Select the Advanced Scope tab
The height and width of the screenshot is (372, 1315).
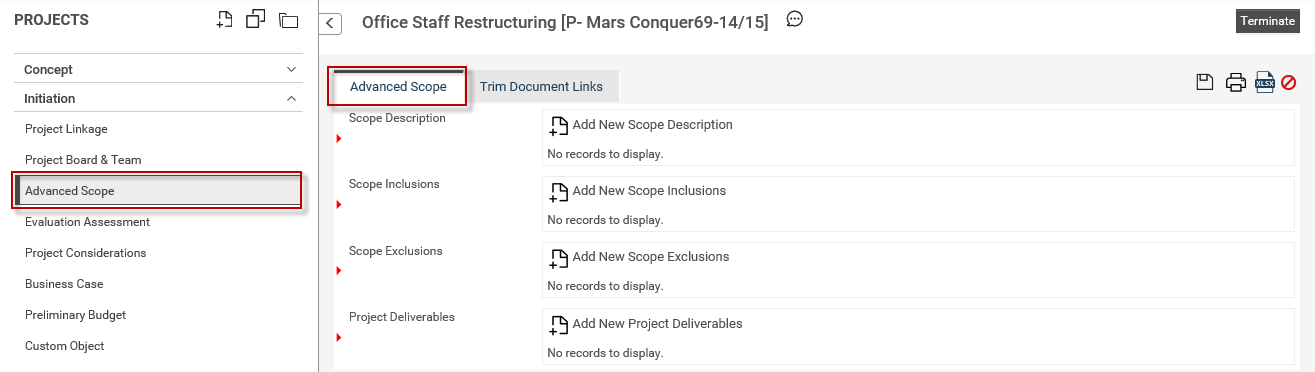(x=398, y=86)
